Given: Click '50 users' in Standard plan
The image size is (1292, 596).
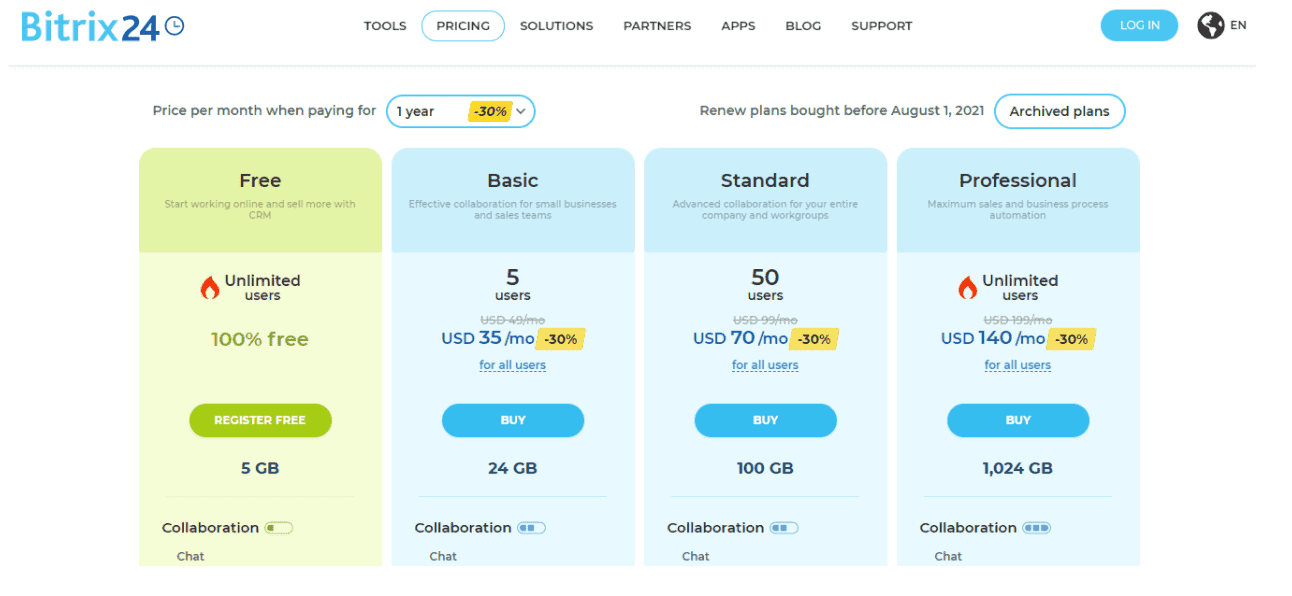Looking at the screenshot, I should point(765,284).
